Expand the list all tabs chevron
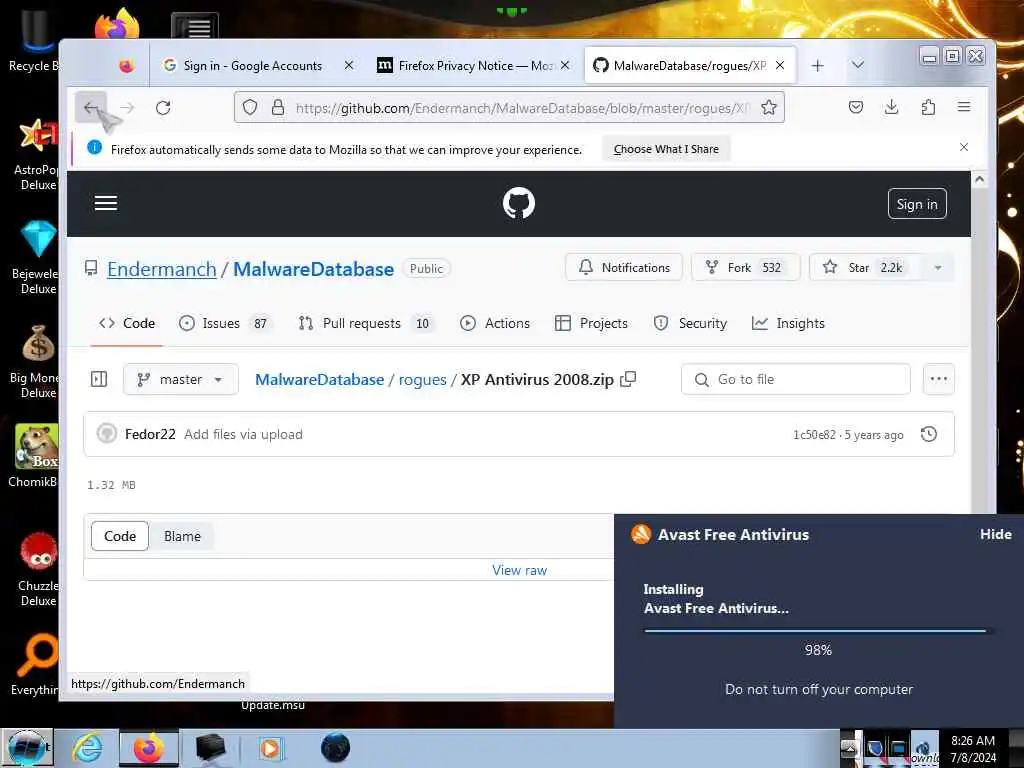 tap(858, 65)
